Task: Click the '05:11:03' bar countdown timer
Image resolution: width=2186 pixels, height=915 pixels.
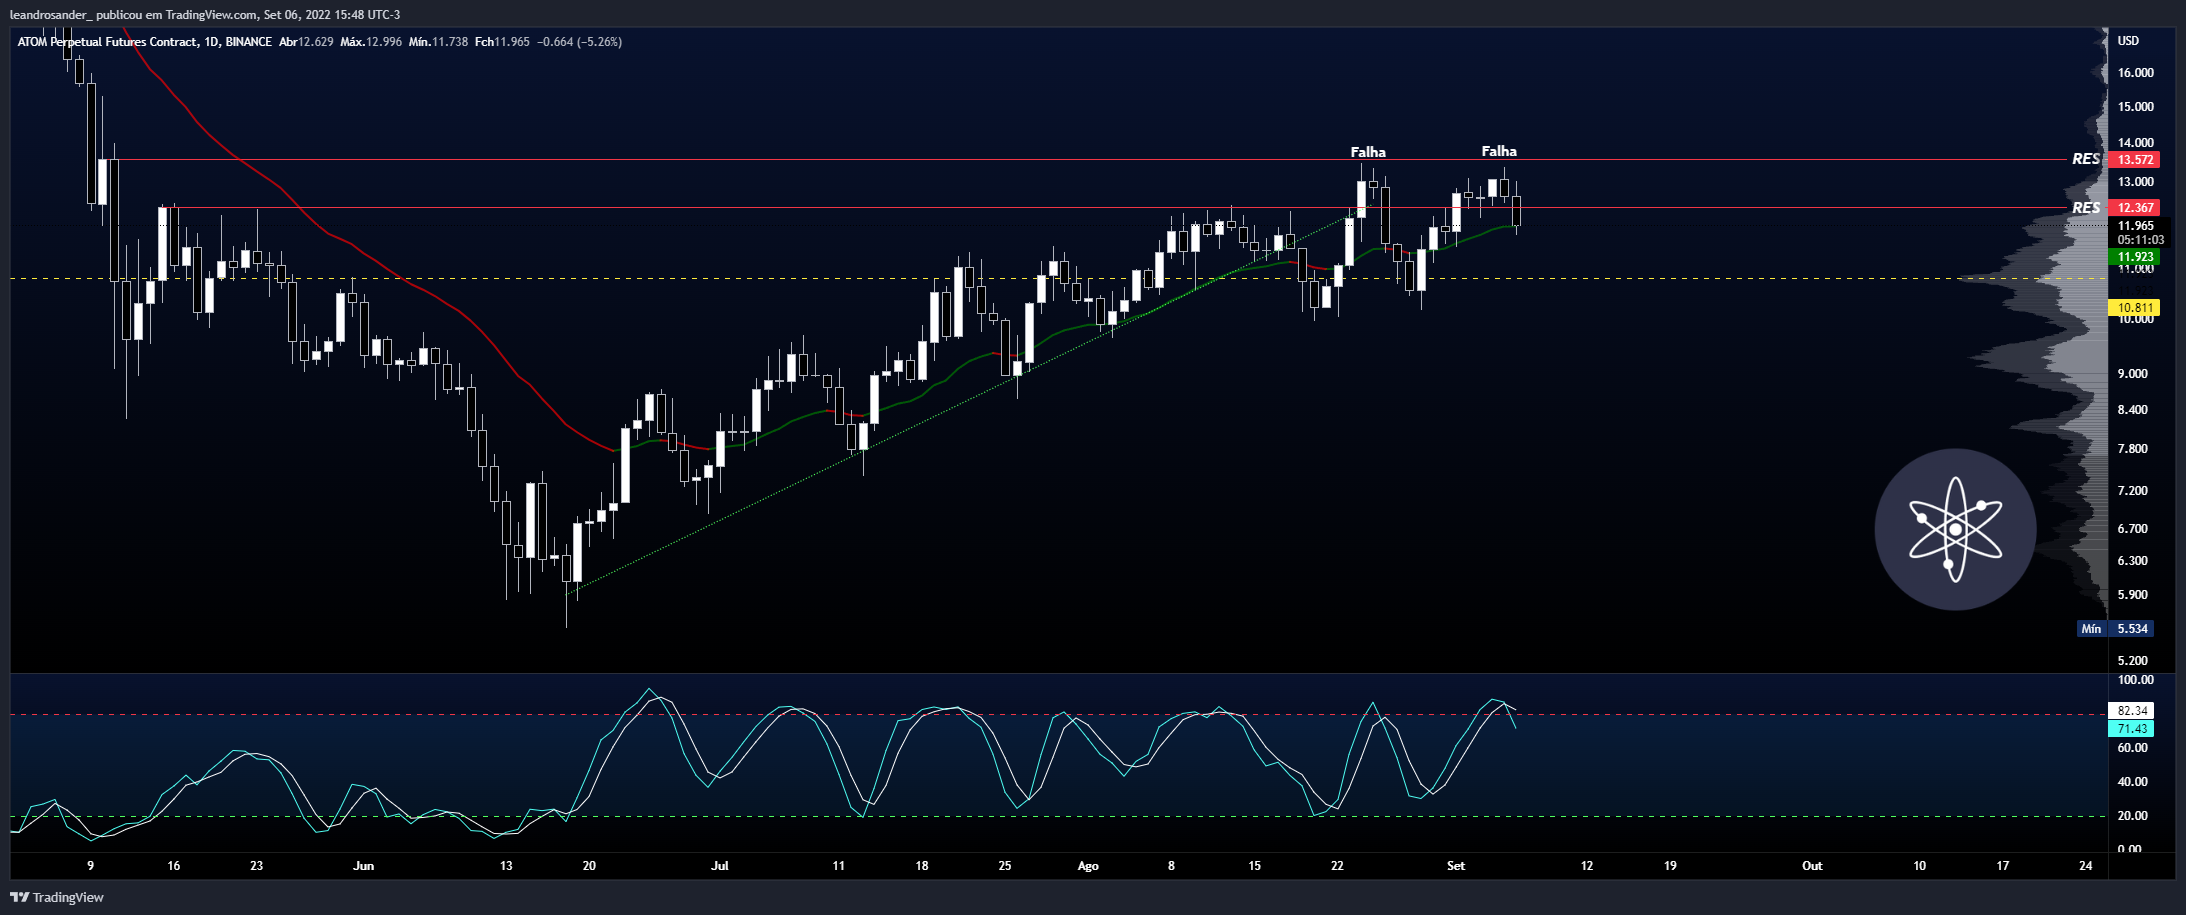Action: pos(2140,240)
